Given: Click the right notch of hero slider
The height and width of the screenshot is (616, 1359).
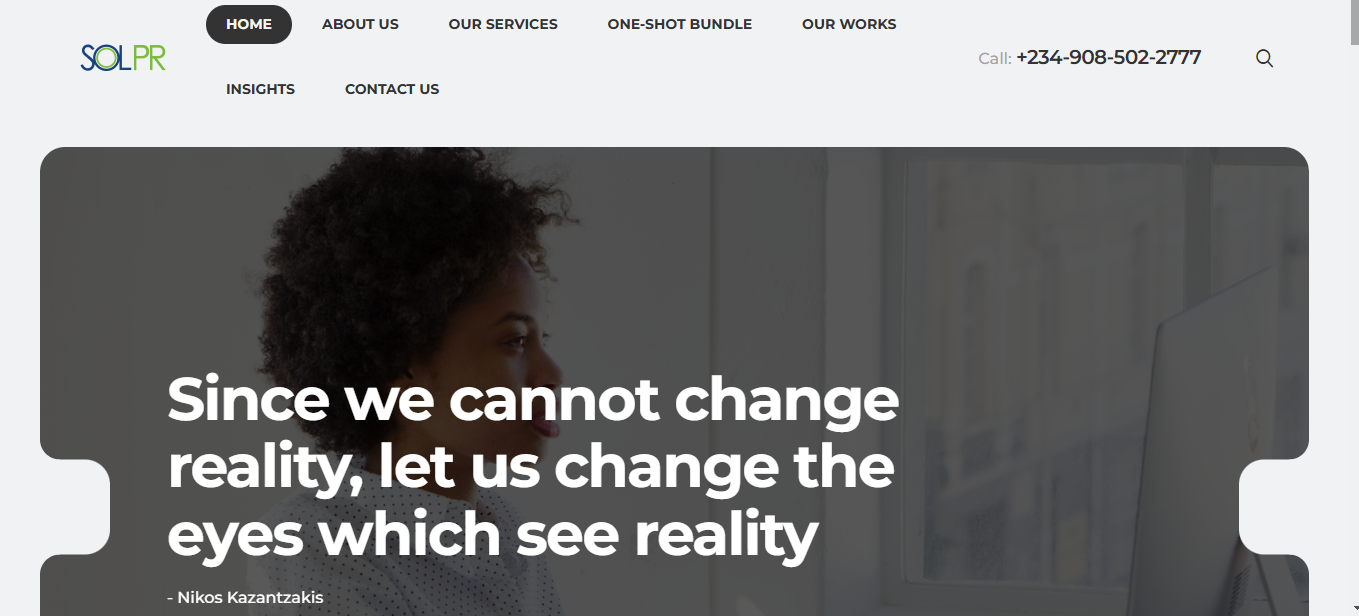Looking at the screenshot, I should pos(1274,507).
